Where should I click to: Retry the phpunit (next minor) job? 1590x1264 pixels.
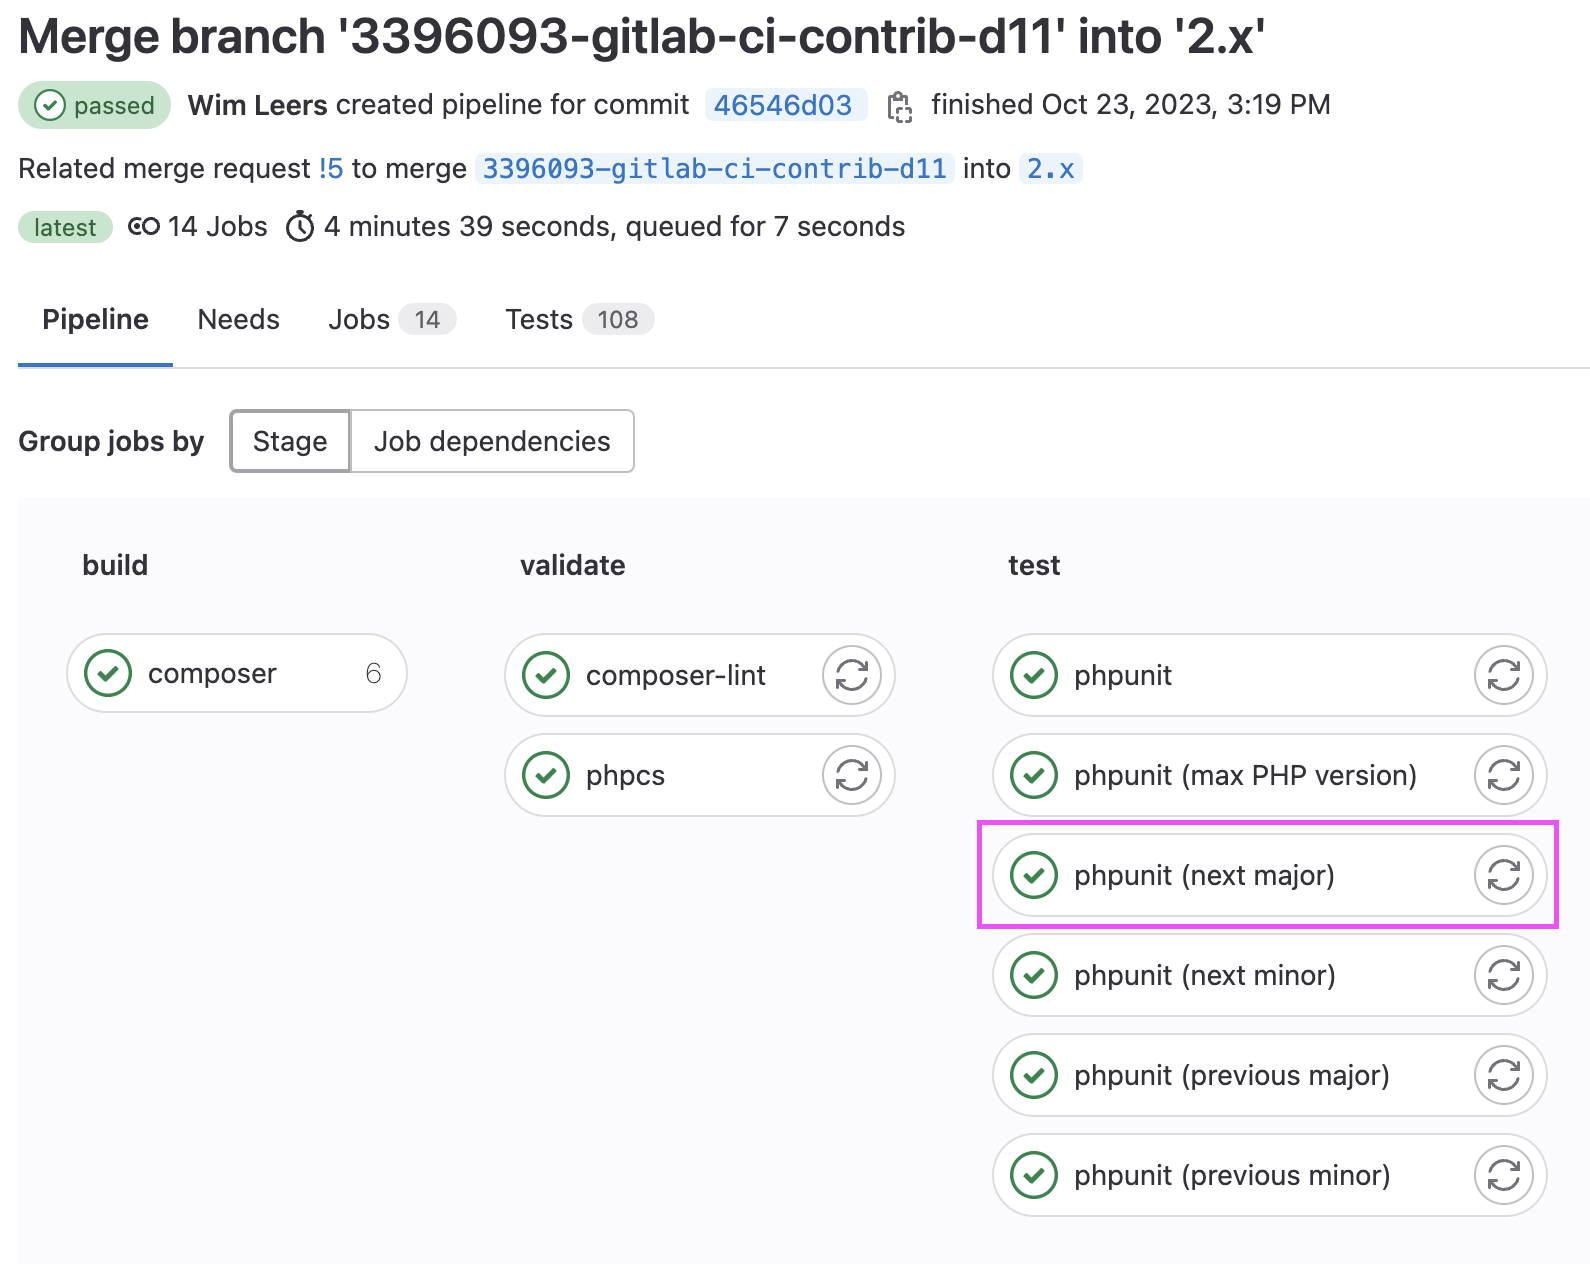(x=1503, y=975)
